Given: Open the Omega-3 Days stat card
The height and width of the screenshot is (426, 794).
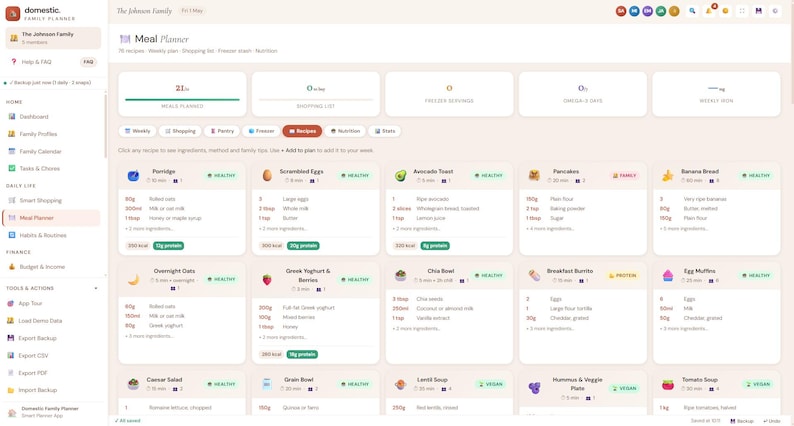Looking at the screenshot, I should pyautogui.click(x=583, y=94).
